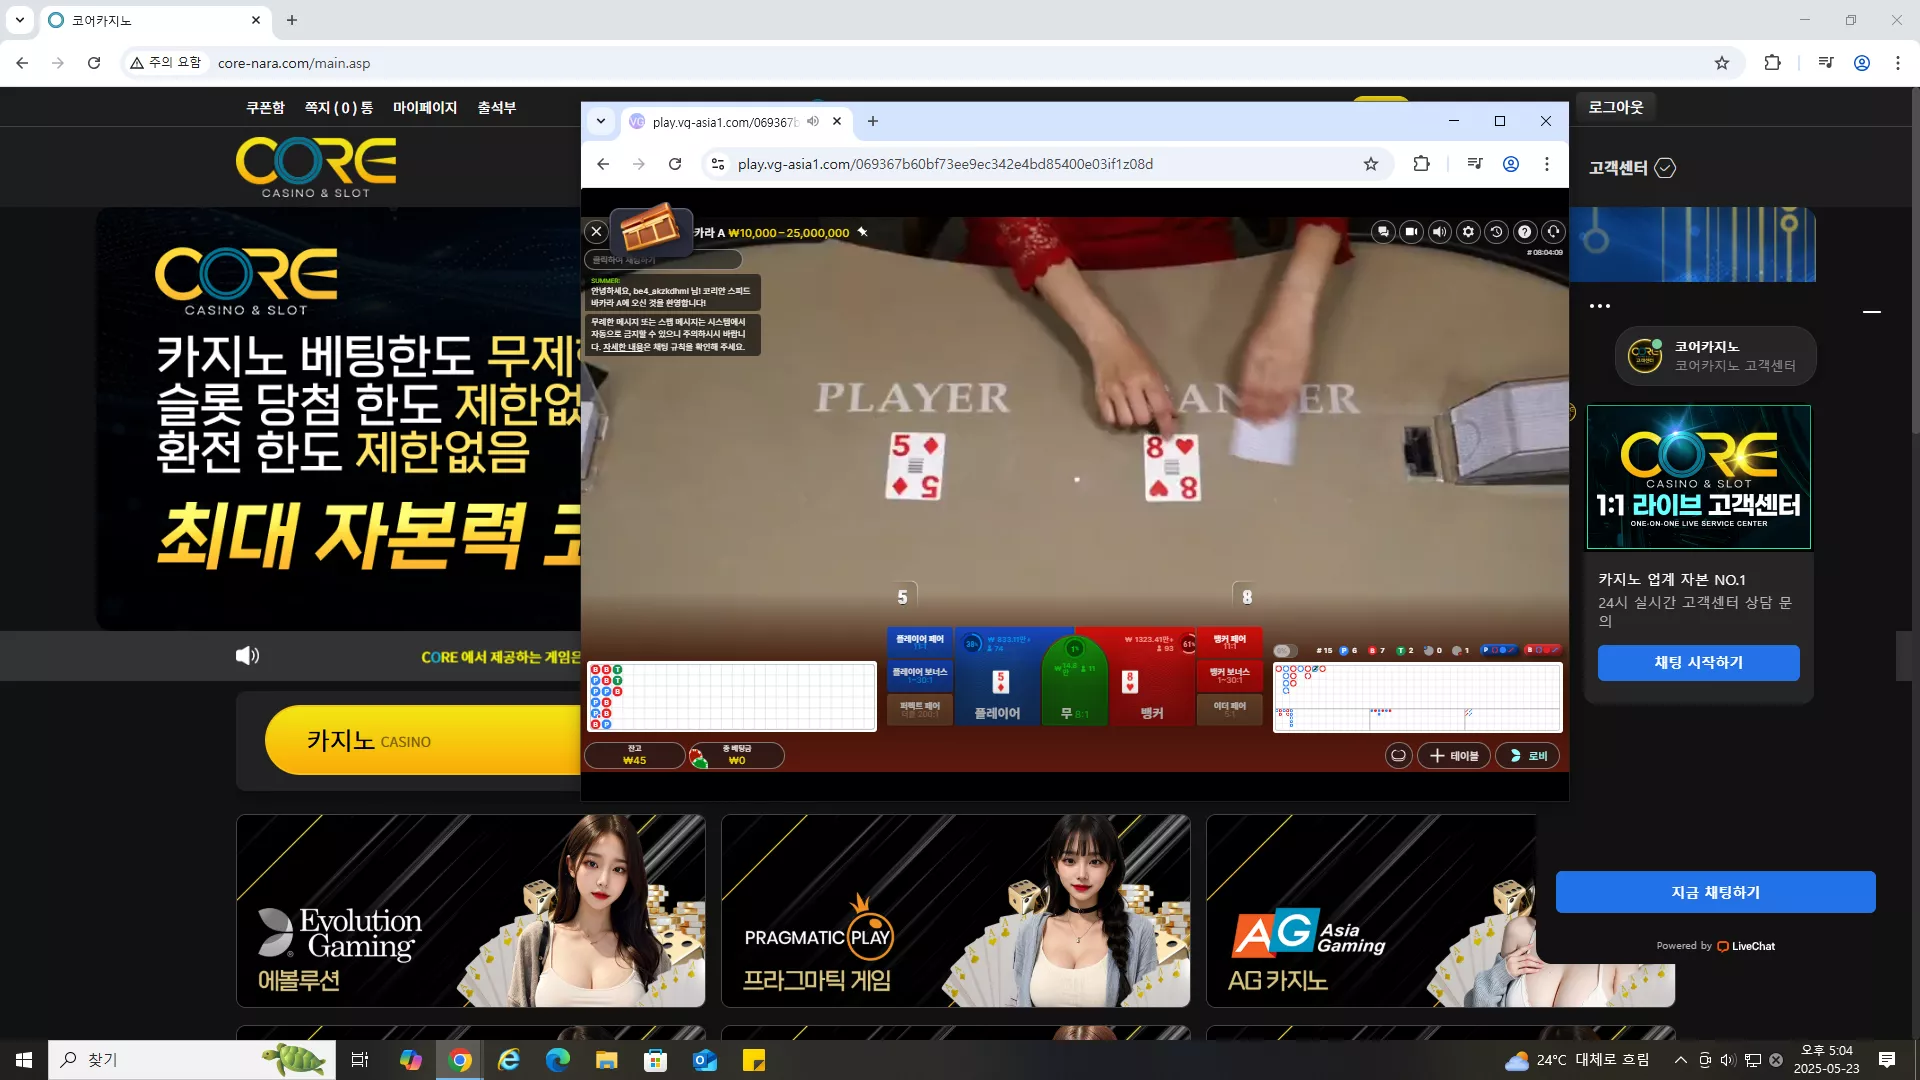Mute the play.vg-asia1 tab audio icon
1920x1080 pixels.
click(813, 122)
